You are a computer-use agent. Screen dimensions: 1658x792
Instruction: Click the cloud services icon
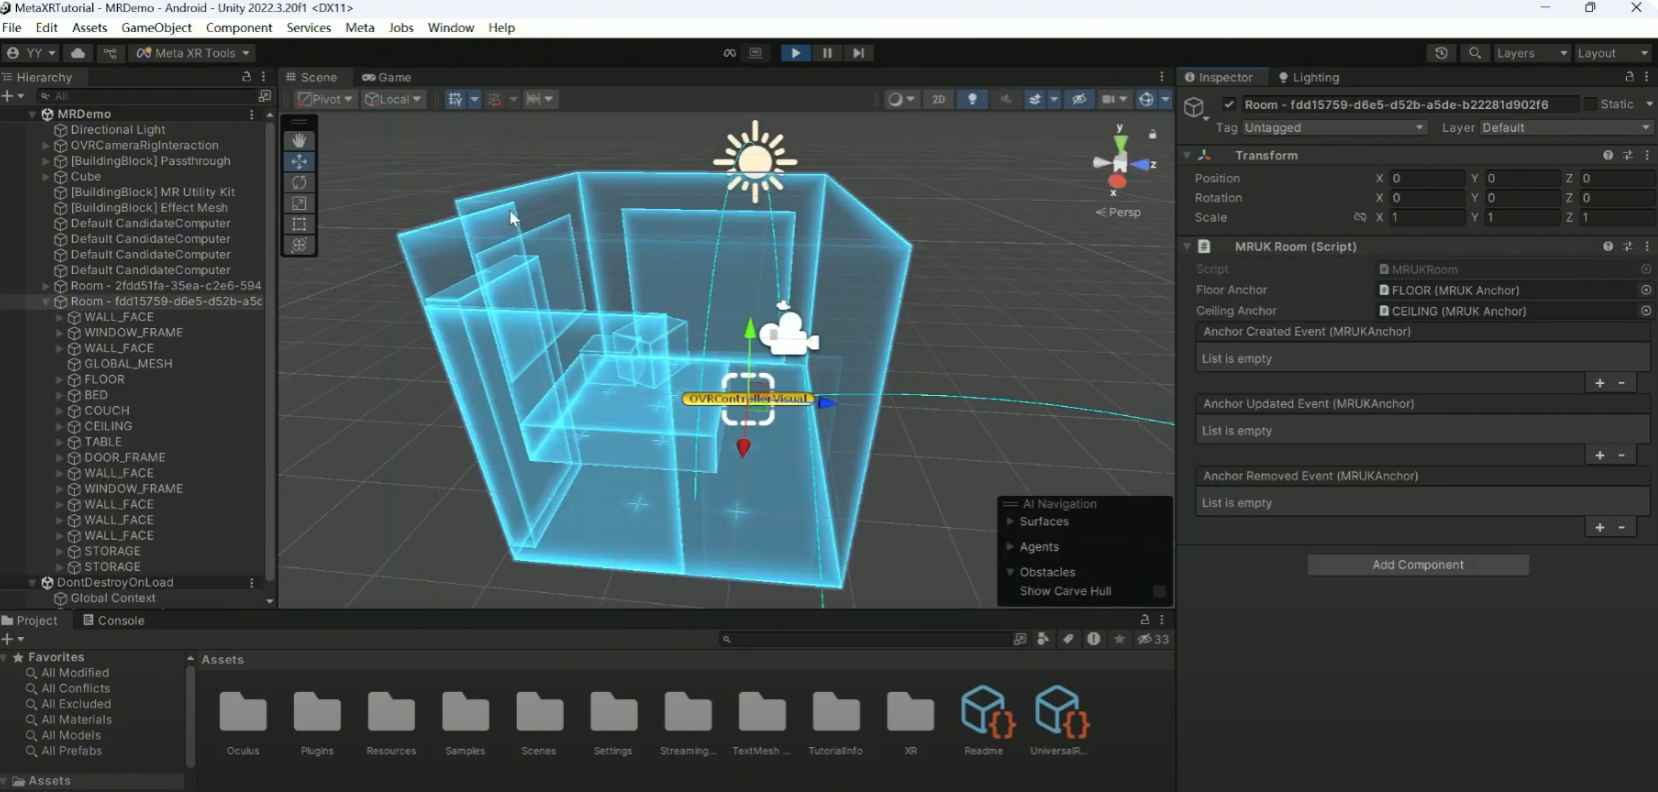pos(78,53)
